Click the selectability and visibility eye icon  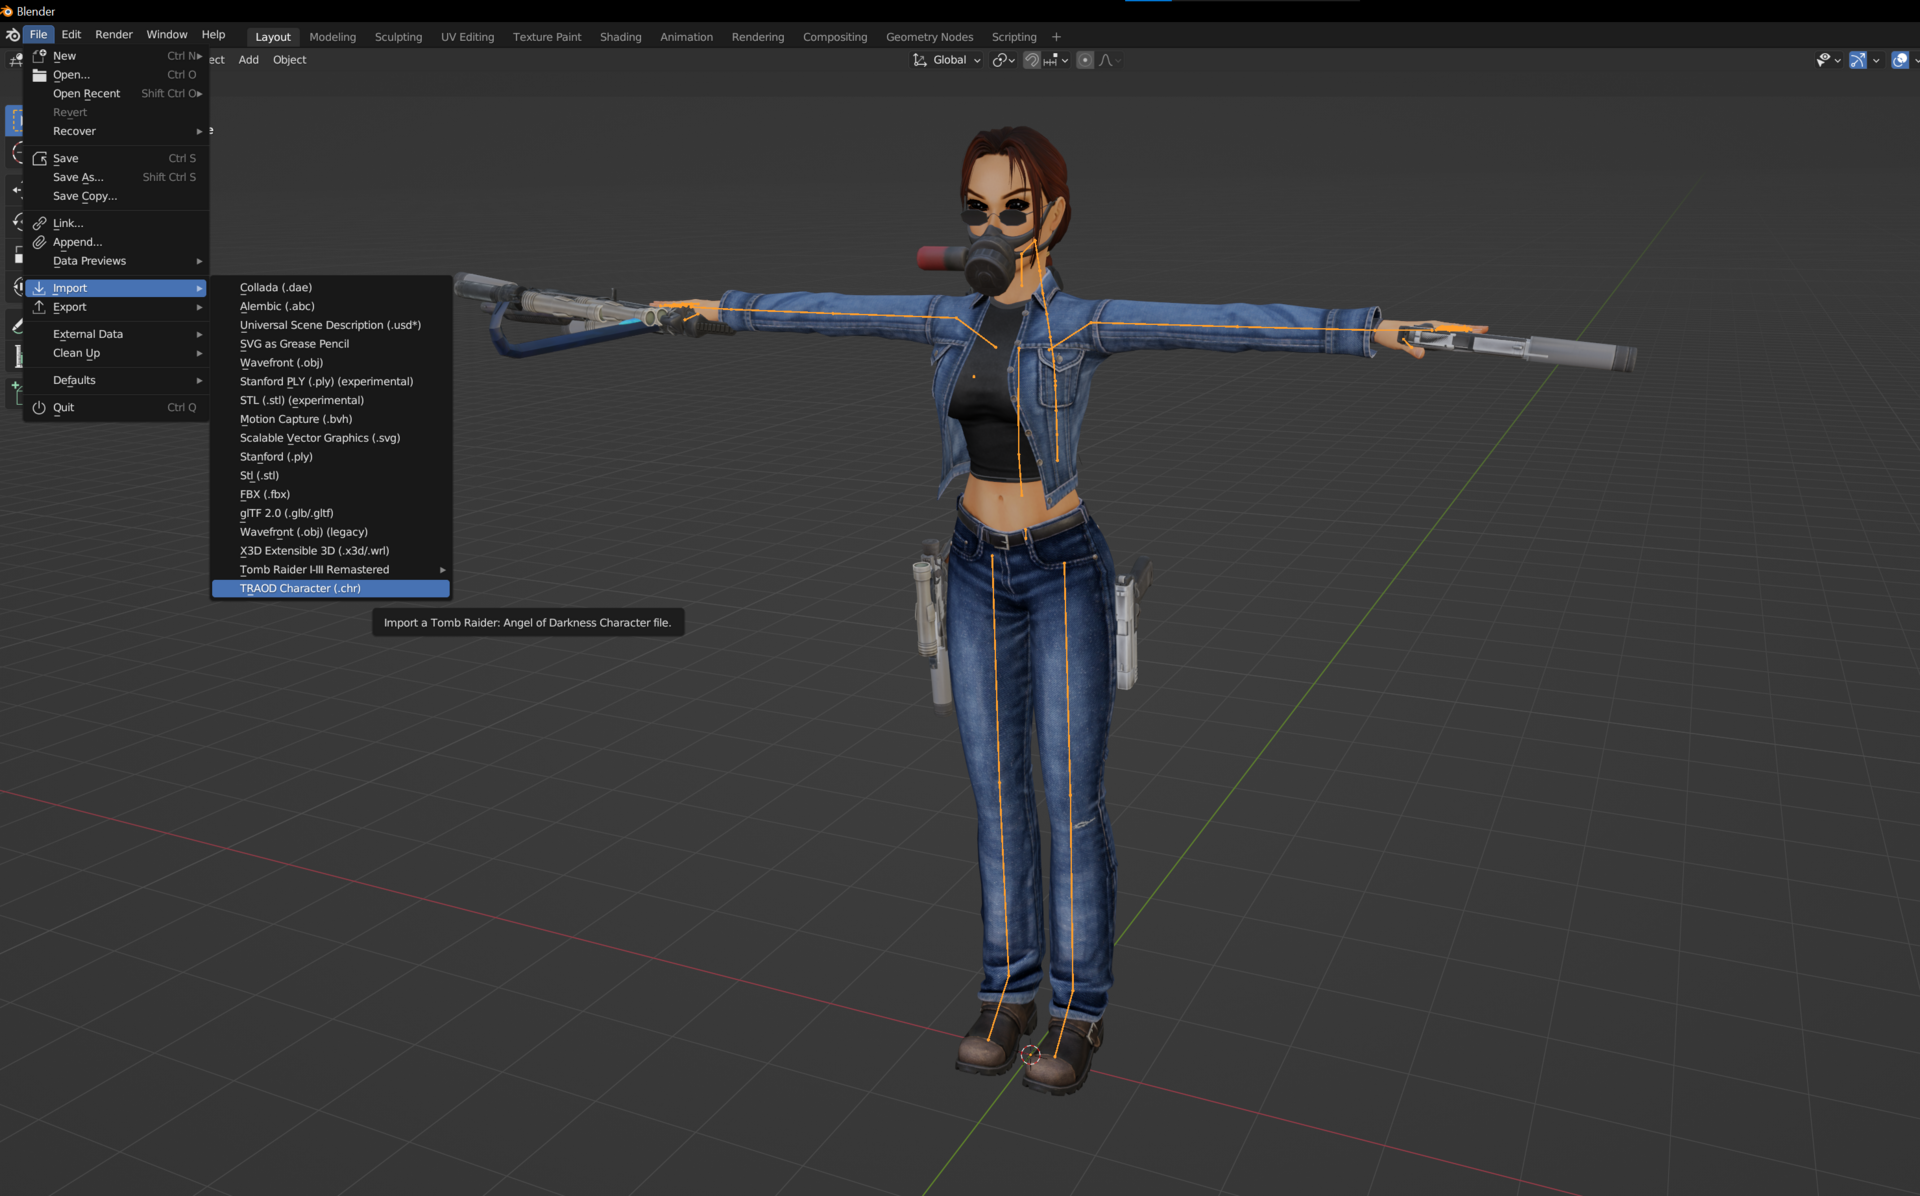pyautogui.click(x=1823, y=60)
